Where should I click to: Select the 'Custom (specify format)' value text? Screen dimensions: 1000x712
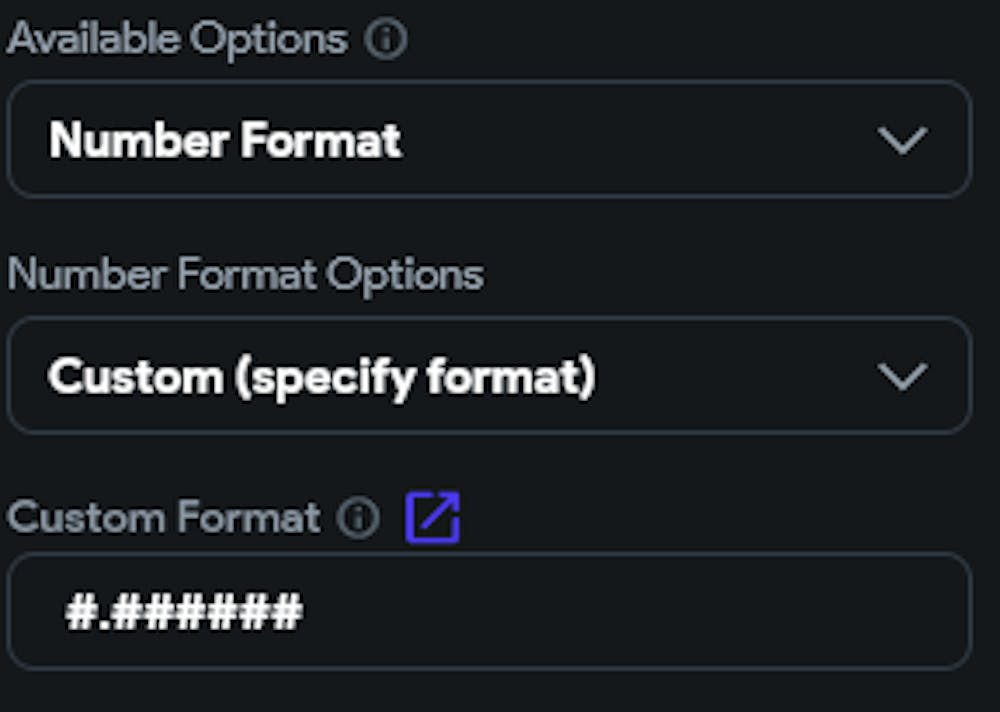click(x=321, y=377)
